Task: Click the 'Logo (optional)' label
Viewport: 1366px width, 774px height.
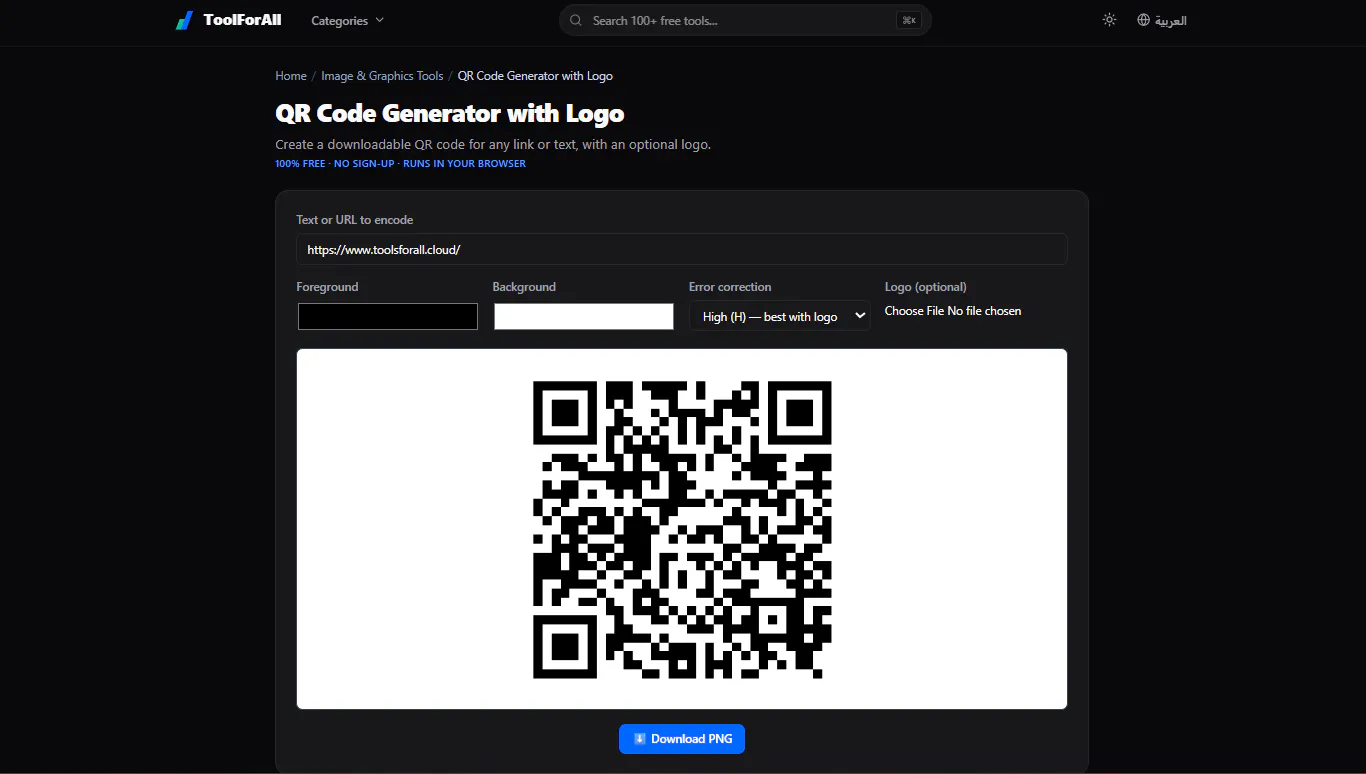Action: point(926,287)
